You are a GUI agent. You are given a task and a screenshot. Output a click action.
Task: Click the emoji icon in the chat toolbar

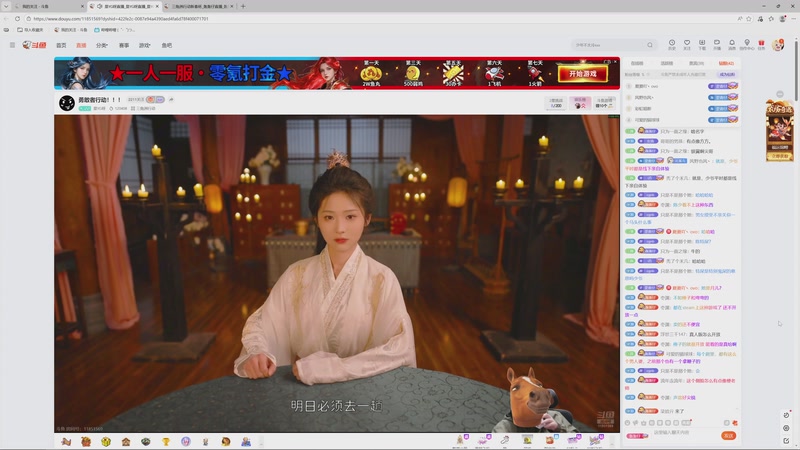628,423
